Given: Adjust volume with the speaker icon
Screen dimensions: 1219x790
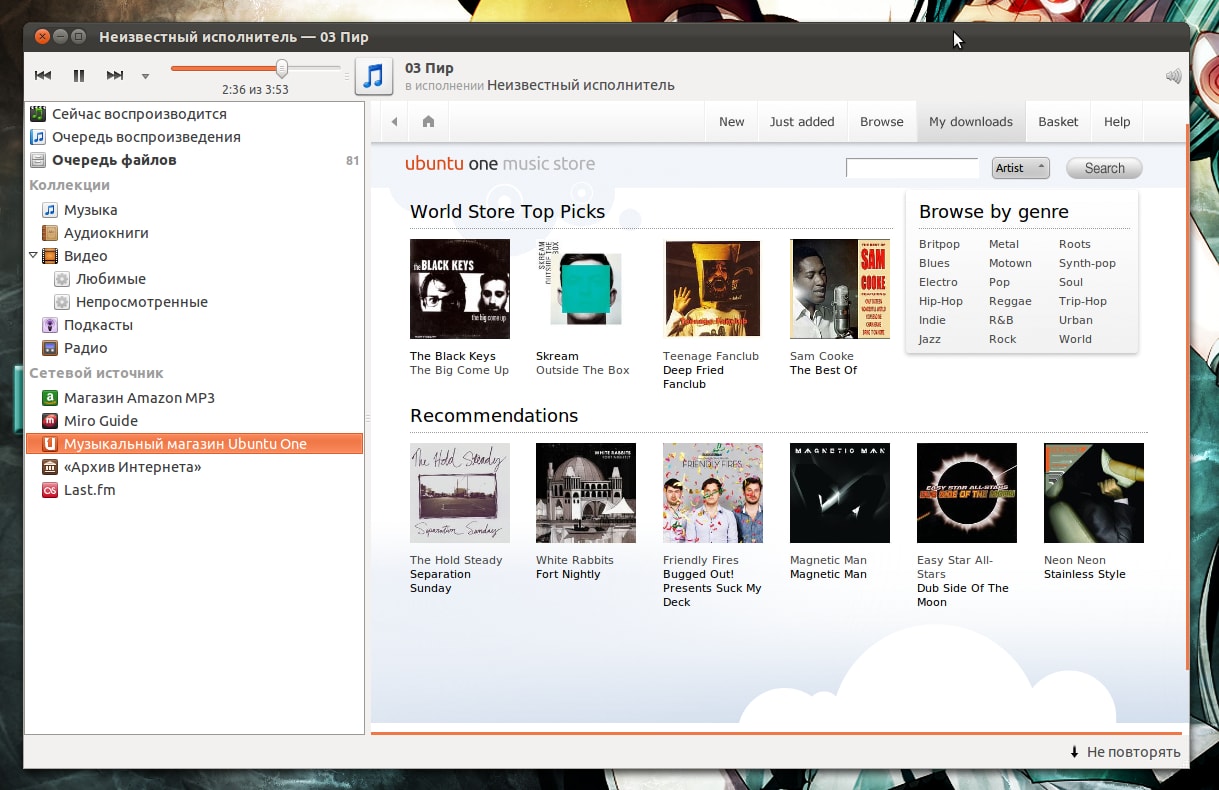Looking at the screenshot, I should [1173, 76].
